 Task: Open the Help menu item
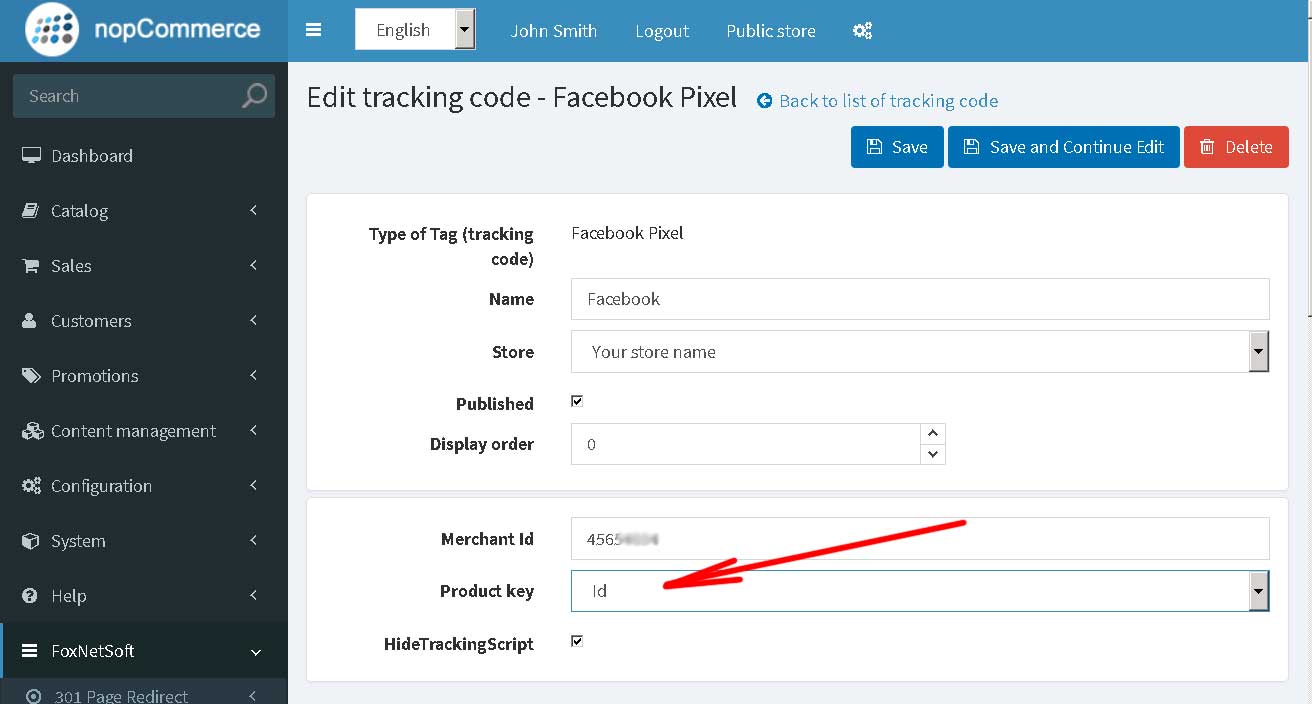point(144,595)
